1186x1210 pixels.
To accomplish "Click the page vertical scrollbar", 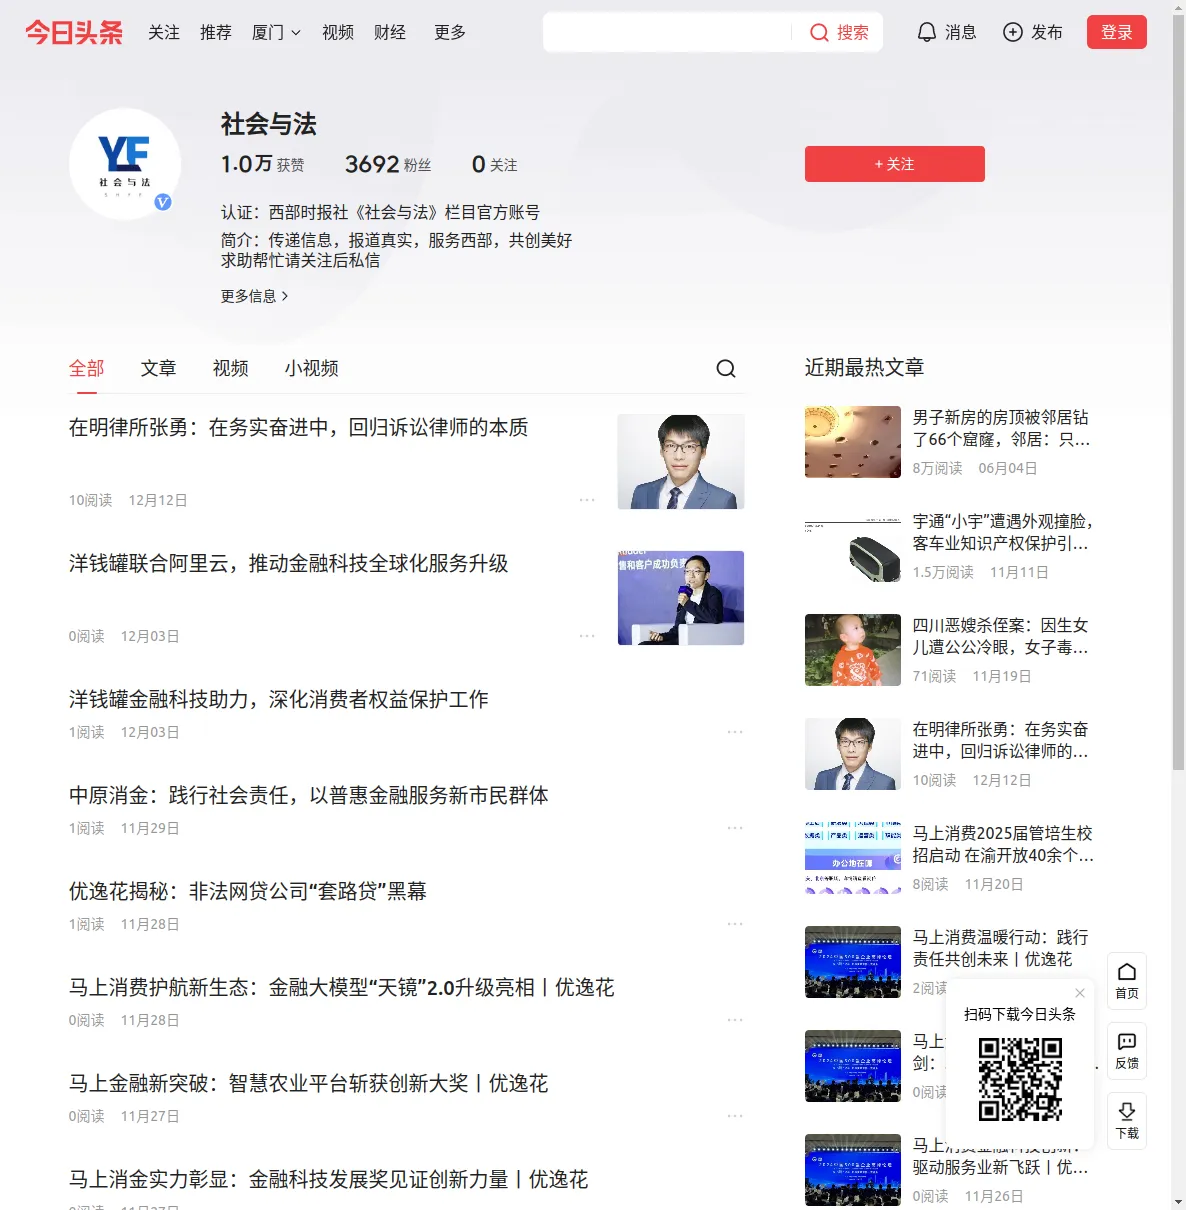I will [1178, 392].
